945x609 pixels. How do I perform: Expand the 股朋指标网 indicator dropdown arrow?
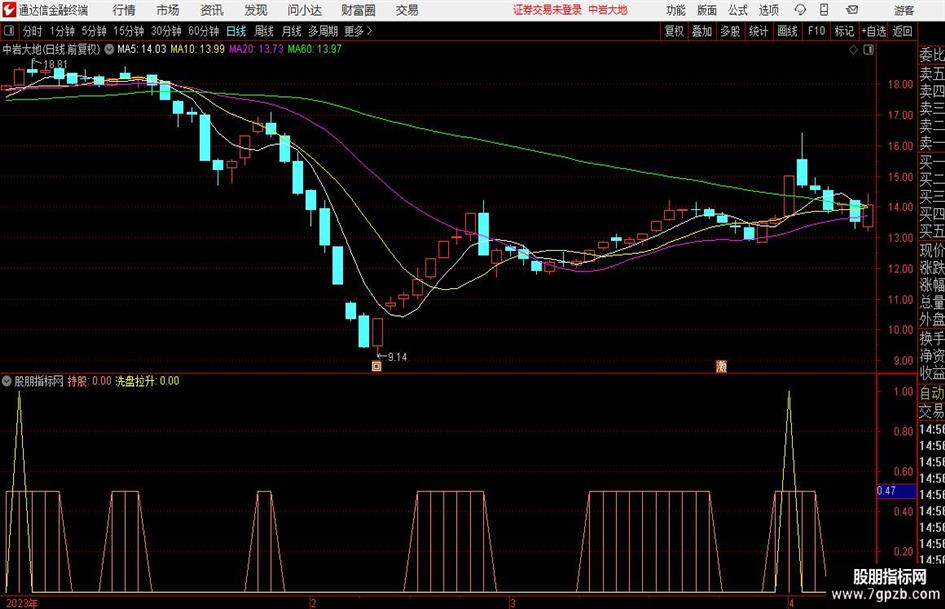[7, 381]
